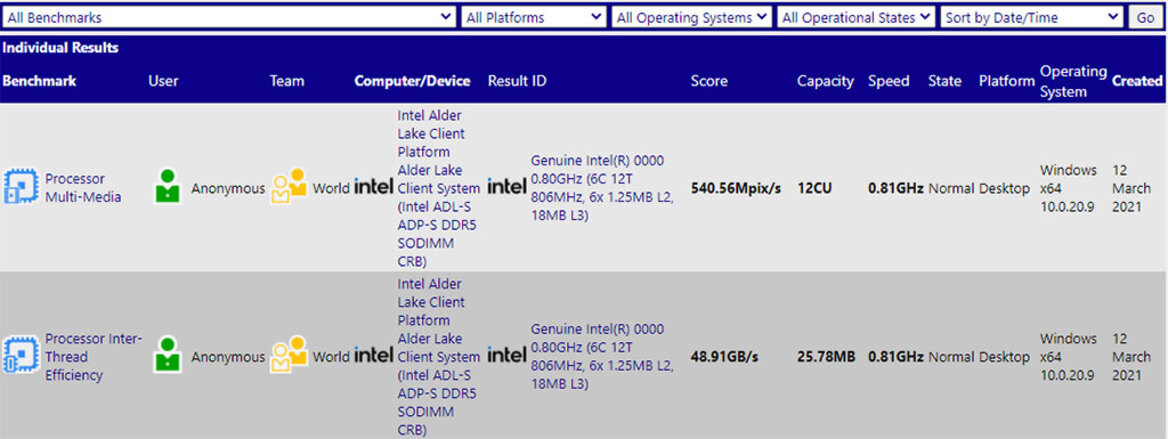
Task: Click Intel logo beside Result ID in Inter-Thread row
Action: 507,356
